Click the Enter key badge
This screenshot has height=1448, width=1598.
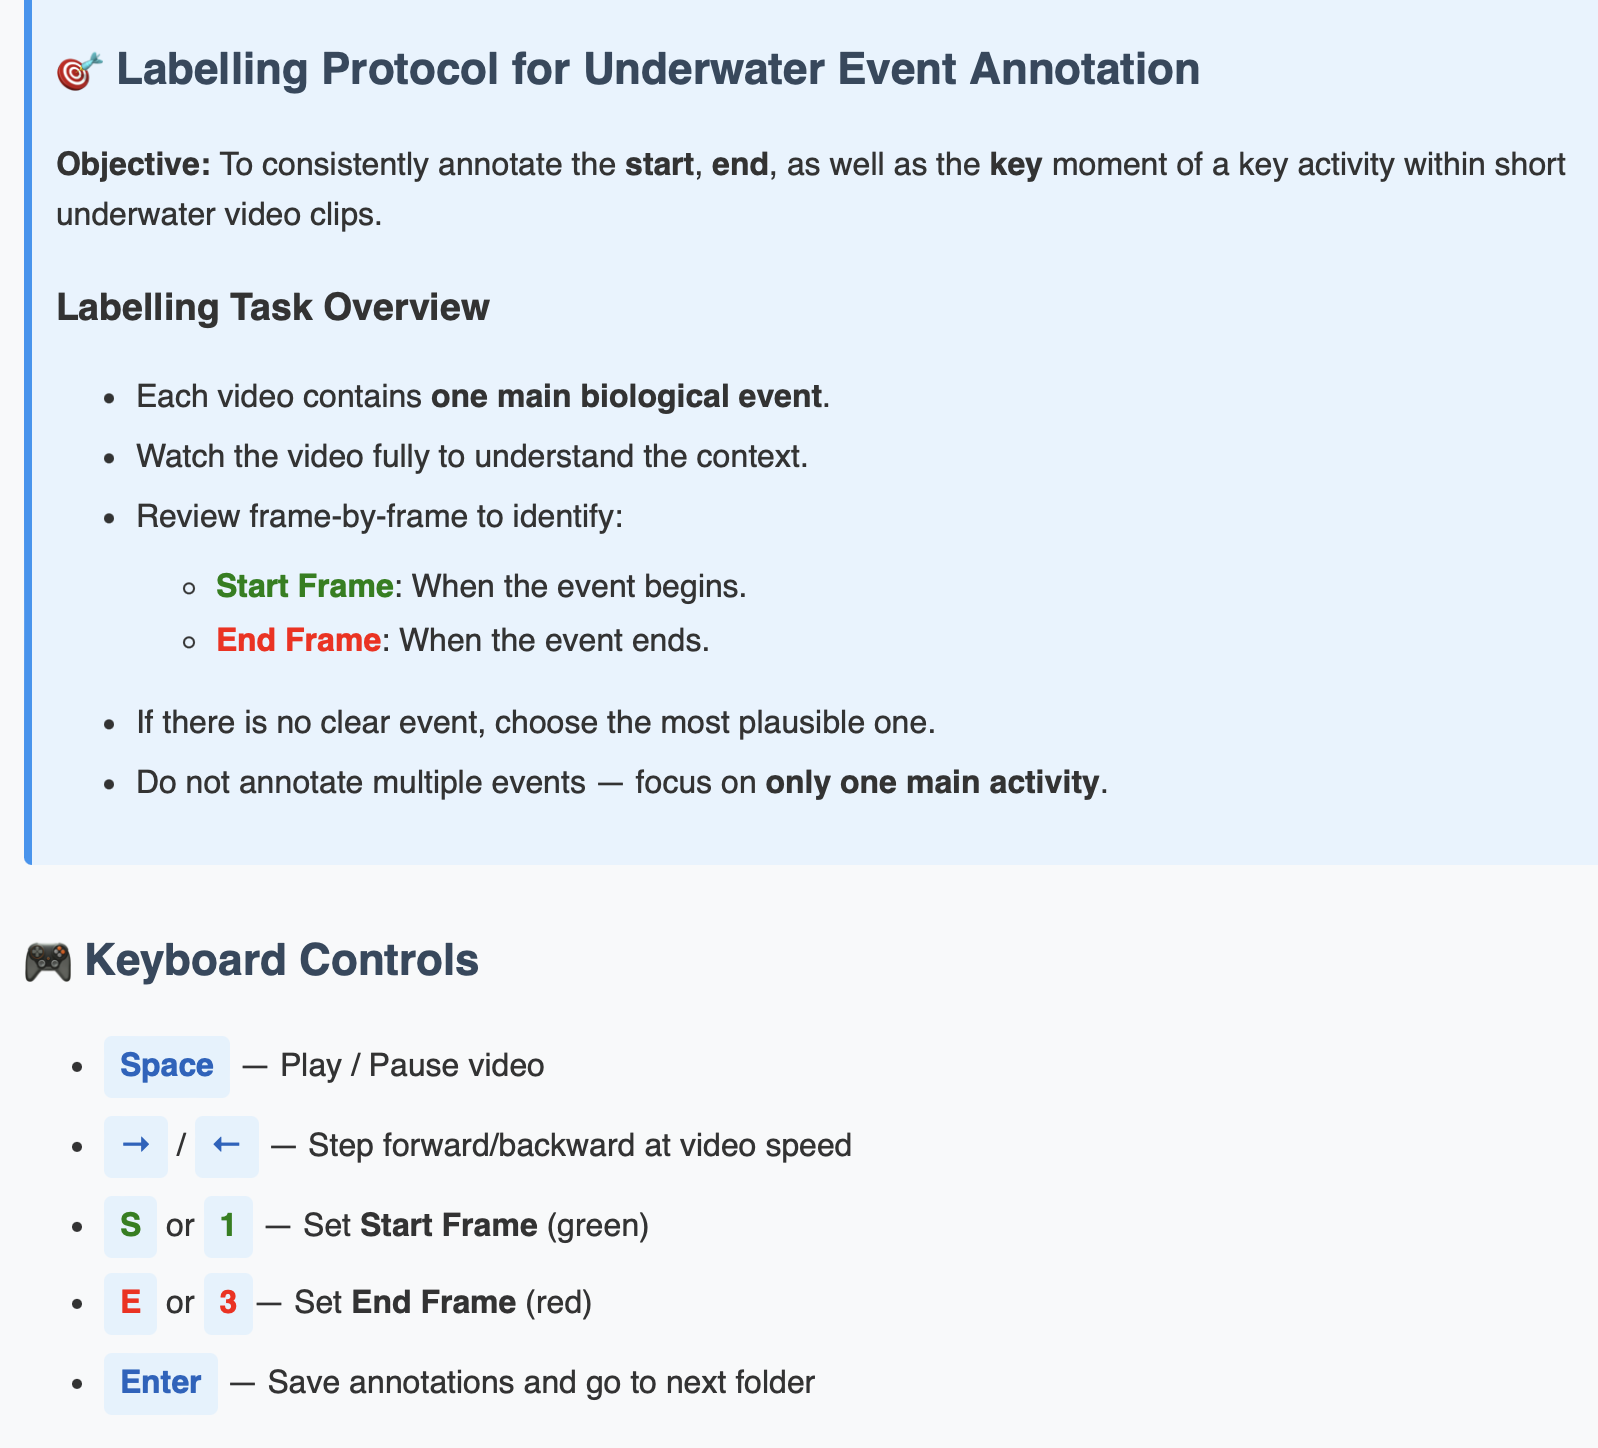coord(161,1383)
